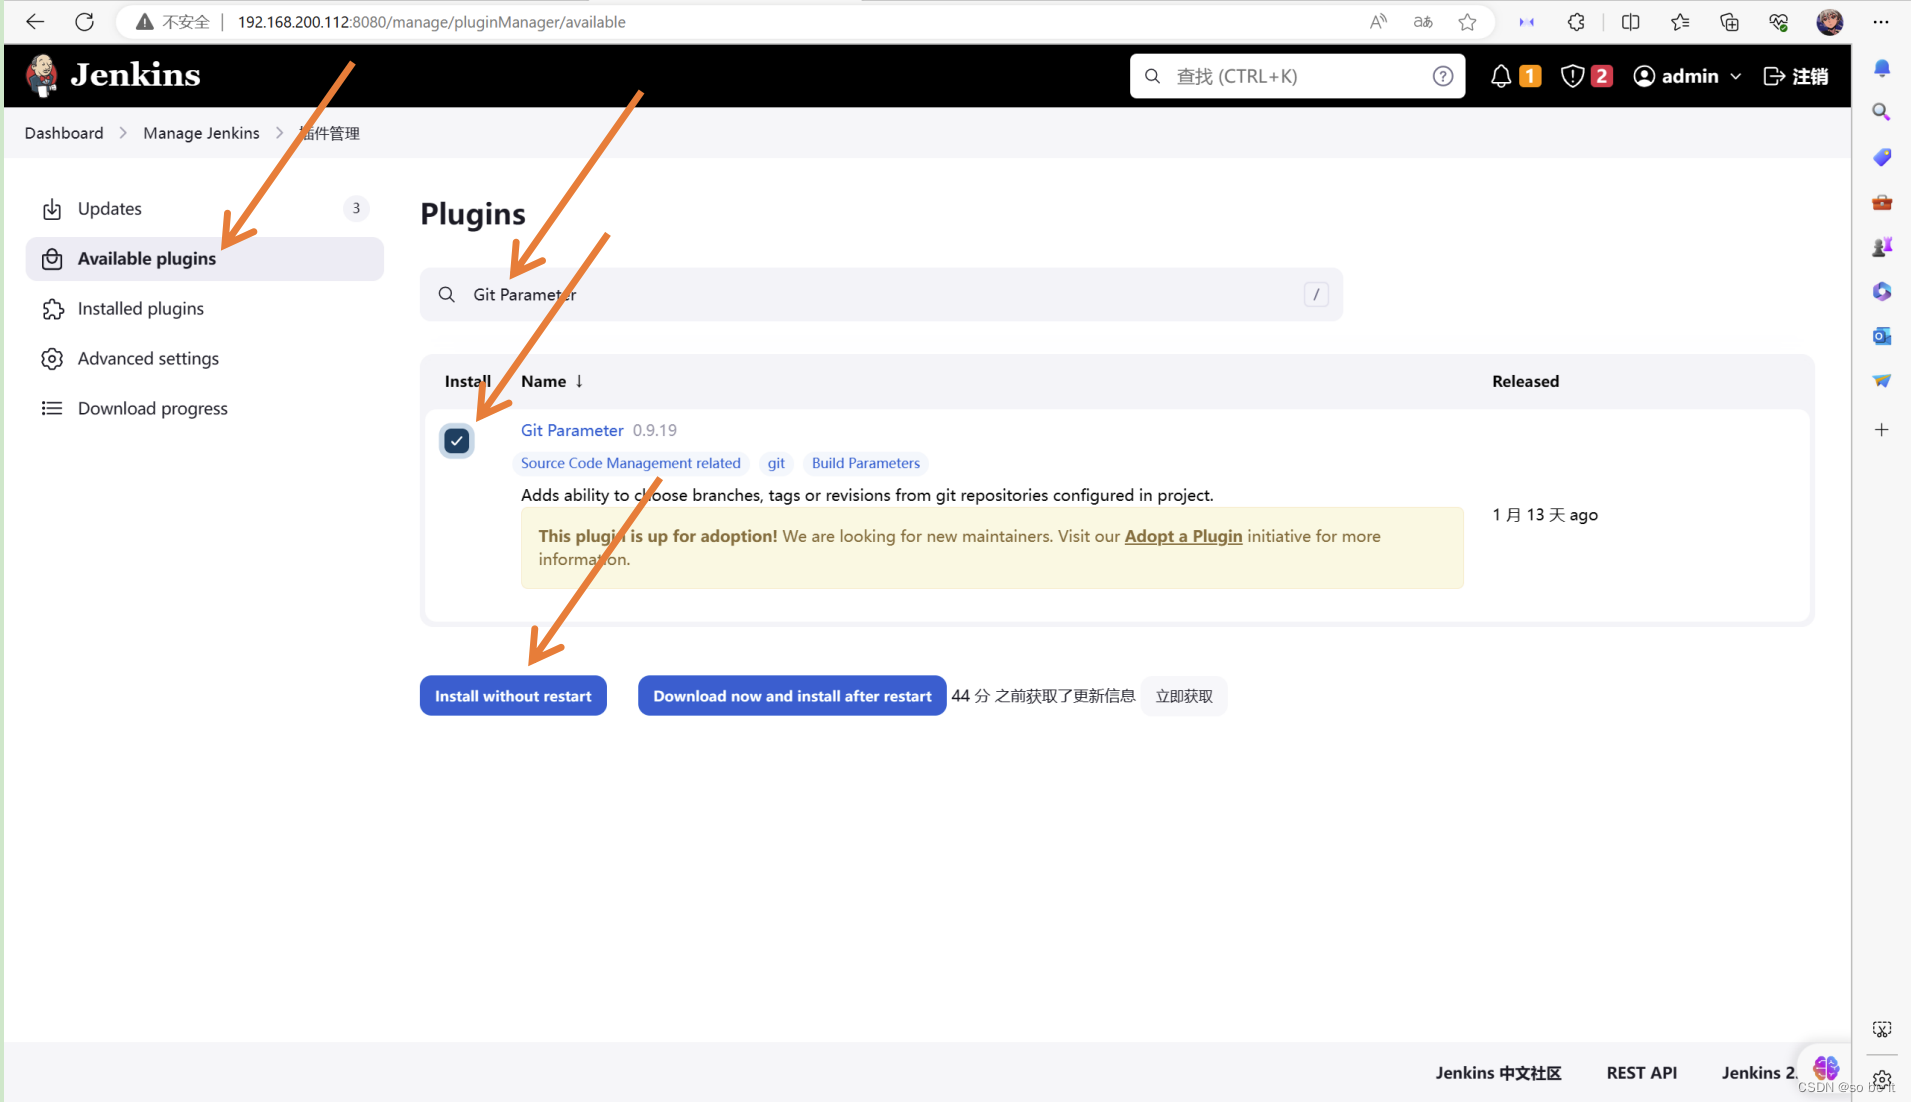This screenshot has height=1102, width=1911.
Task: Expand the Dashboard breadcrumb chevron
Action: tap(123, 133)
